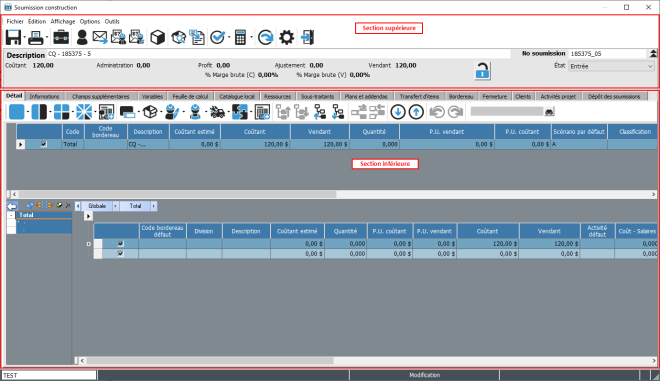This screenshot has height=381, width=660.
Task: Open dropdown arrow next to calculator icon
Action: coord(251,37)
